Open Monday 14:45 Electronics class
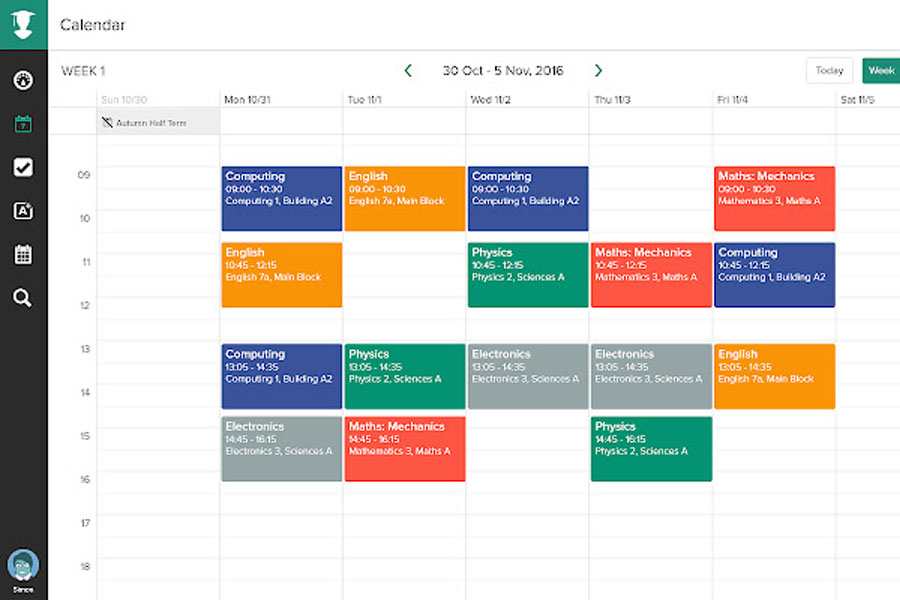900x600 pixels. [x=282, y=449]
